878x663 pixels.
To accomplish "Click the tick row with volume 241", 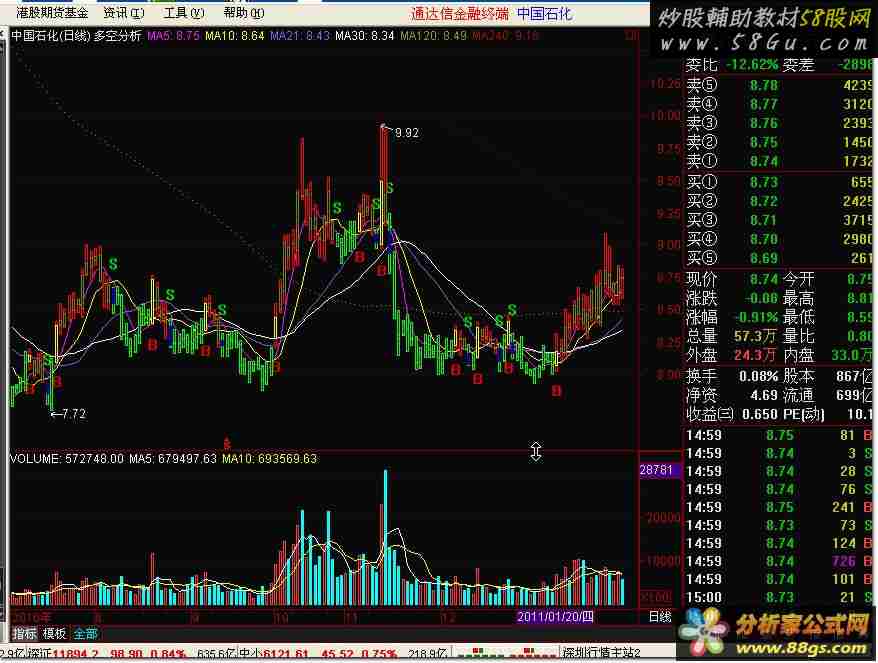I will 779,507.
